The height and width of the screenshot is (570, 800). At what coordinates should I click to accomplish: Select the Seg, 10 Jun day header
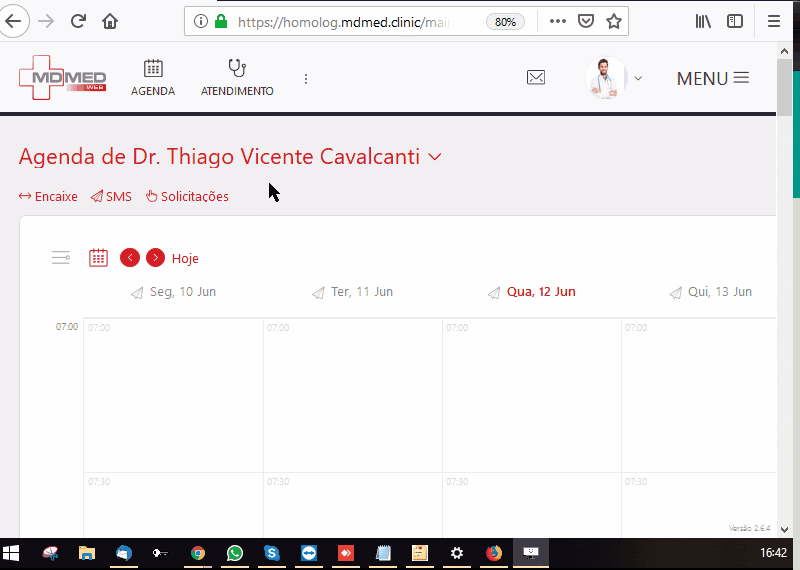[183, 292]
